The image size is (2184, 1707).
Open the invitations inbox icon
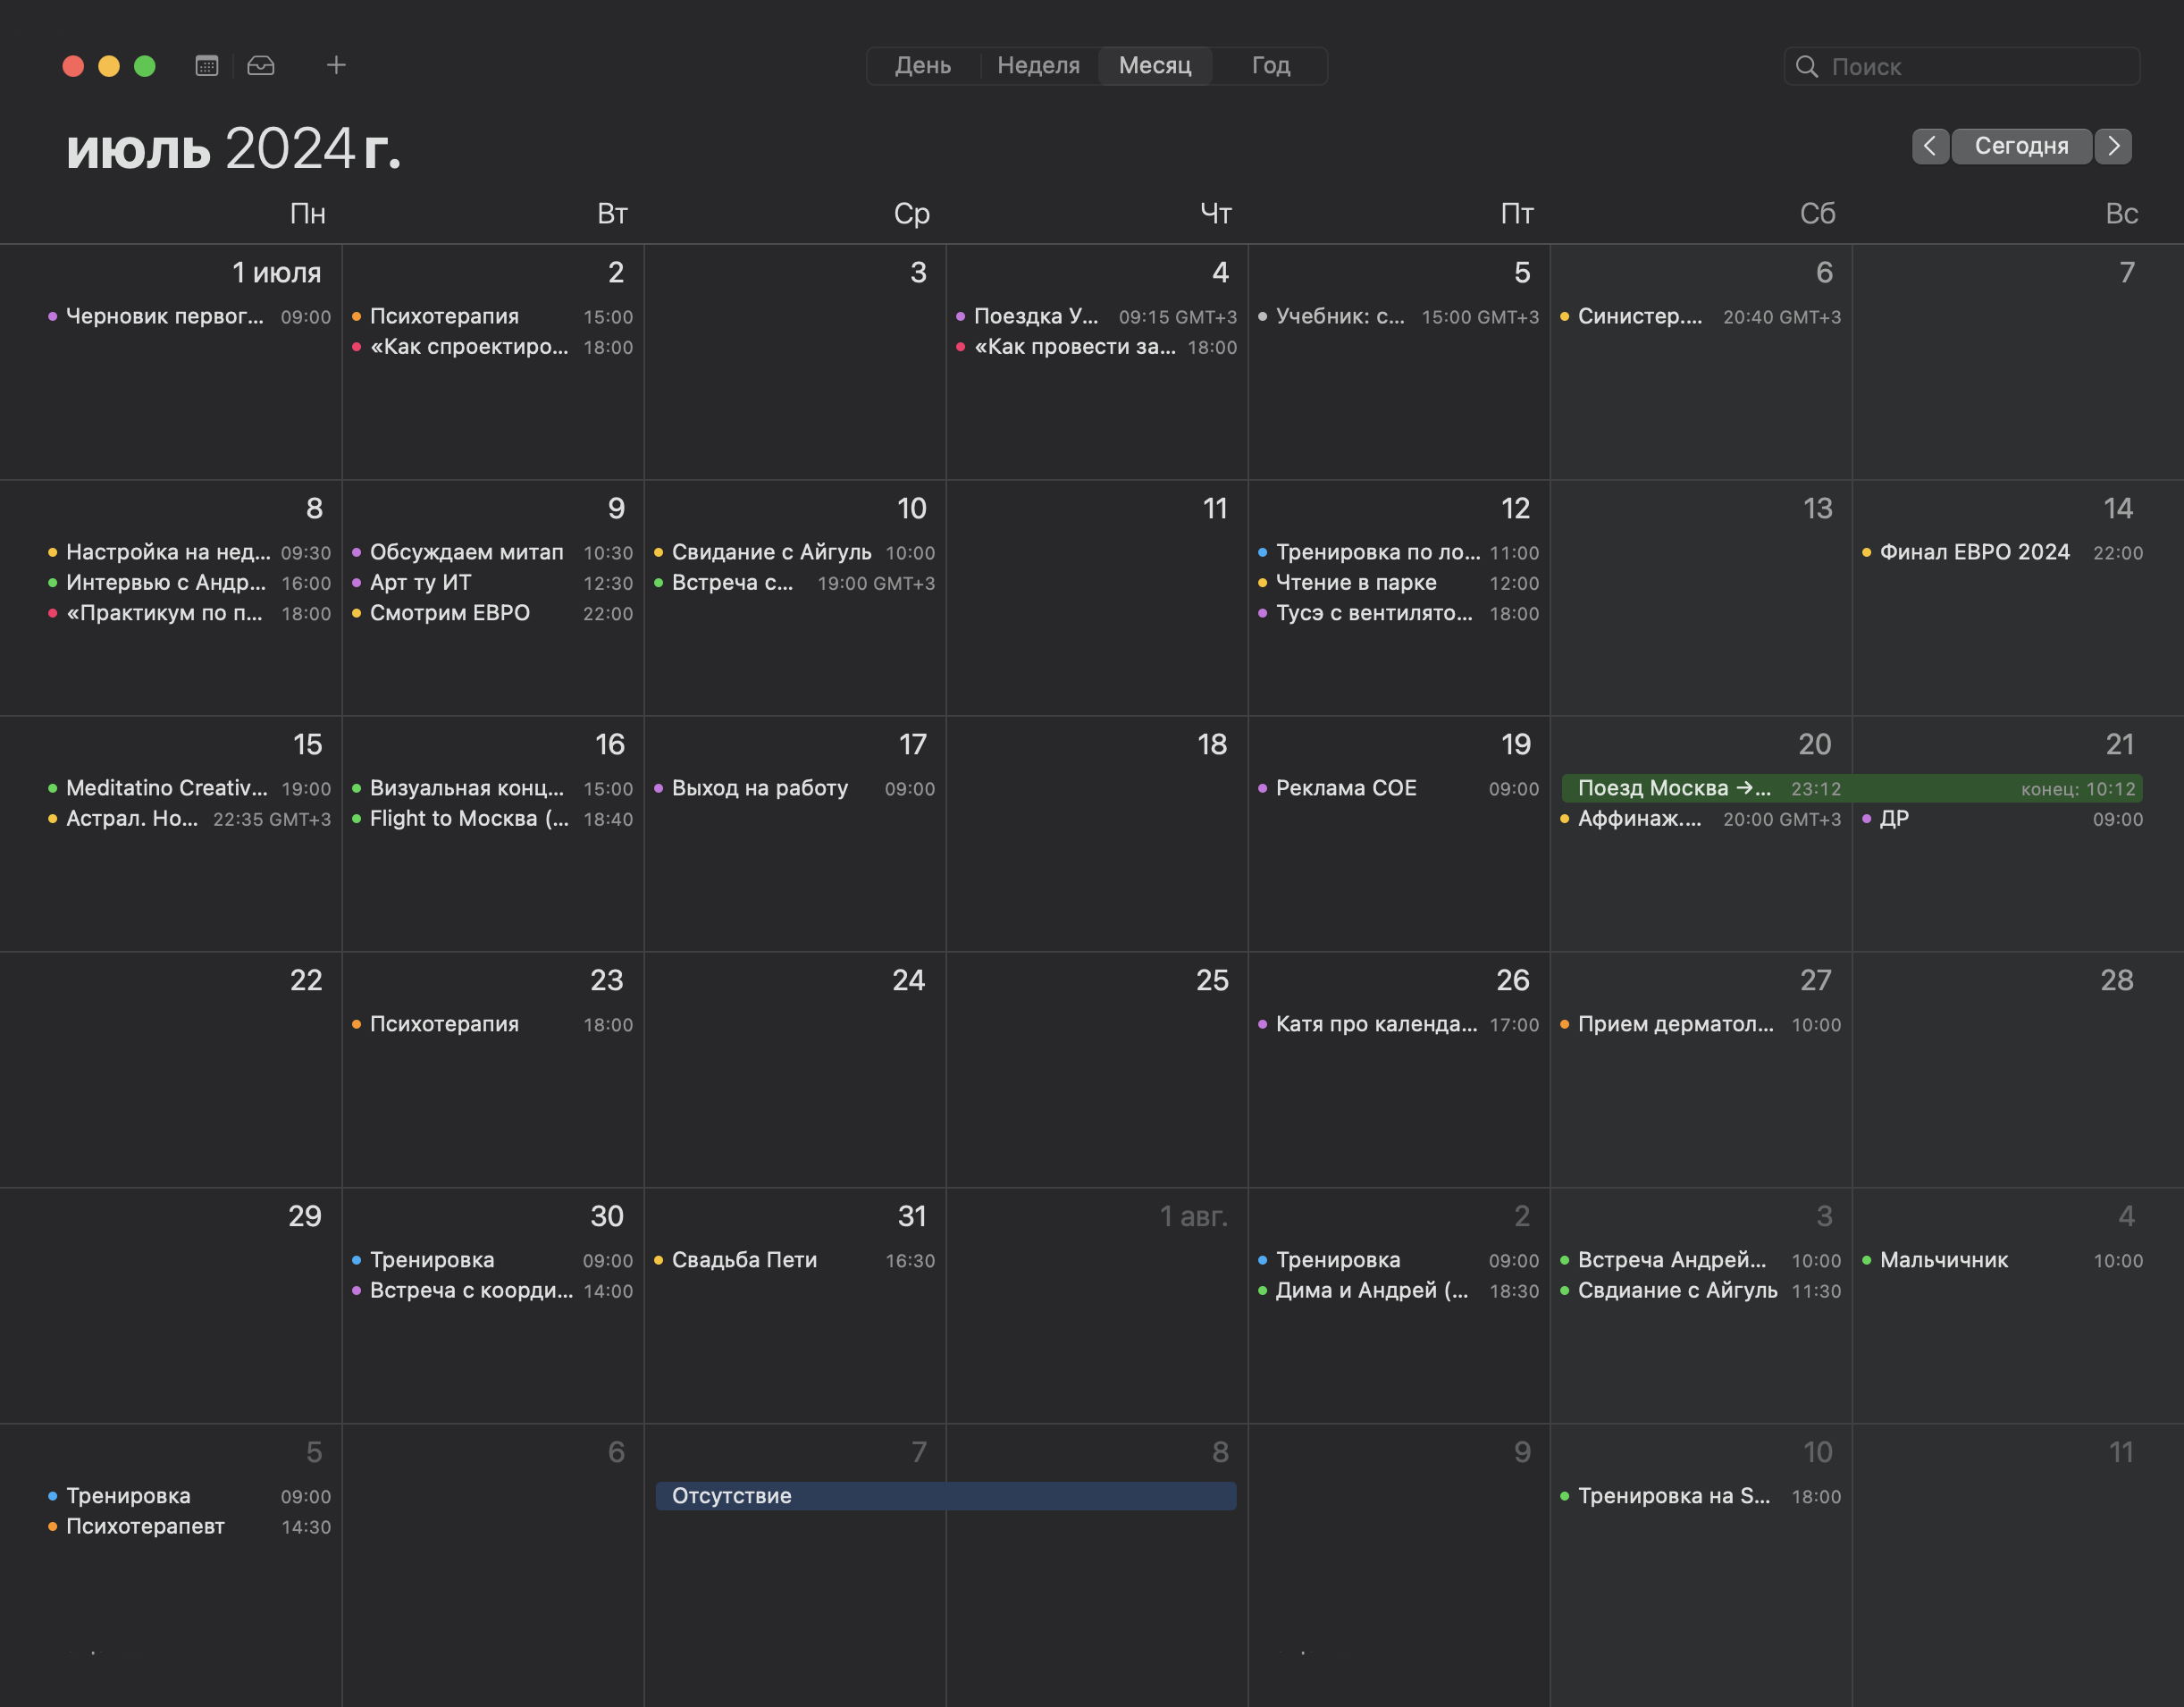pyautogui.click(x=261, y=66)
